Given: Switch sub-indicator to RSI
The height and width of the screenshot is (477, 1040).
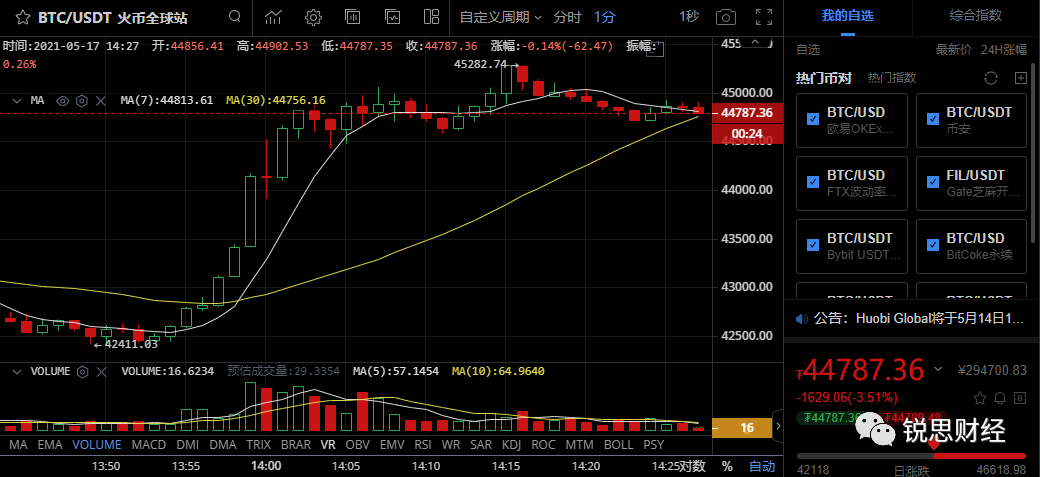Looking at the screenshot, I should tap(422, 444).
